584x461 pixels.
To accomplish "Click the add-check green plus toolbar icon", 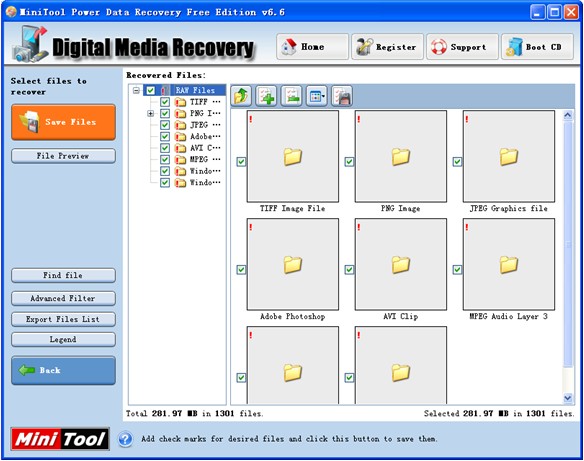I will coord(267,96).
